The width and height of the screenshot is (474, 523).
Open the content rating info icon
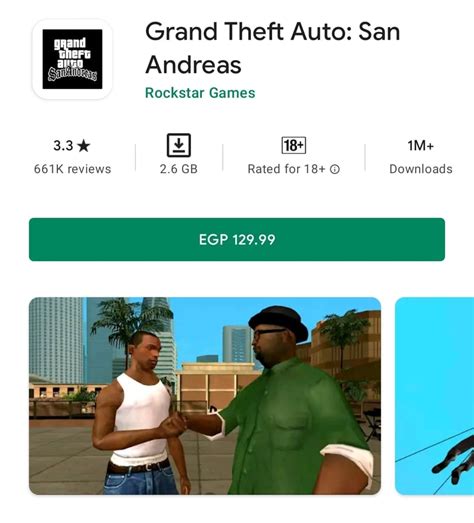point(335,169)
